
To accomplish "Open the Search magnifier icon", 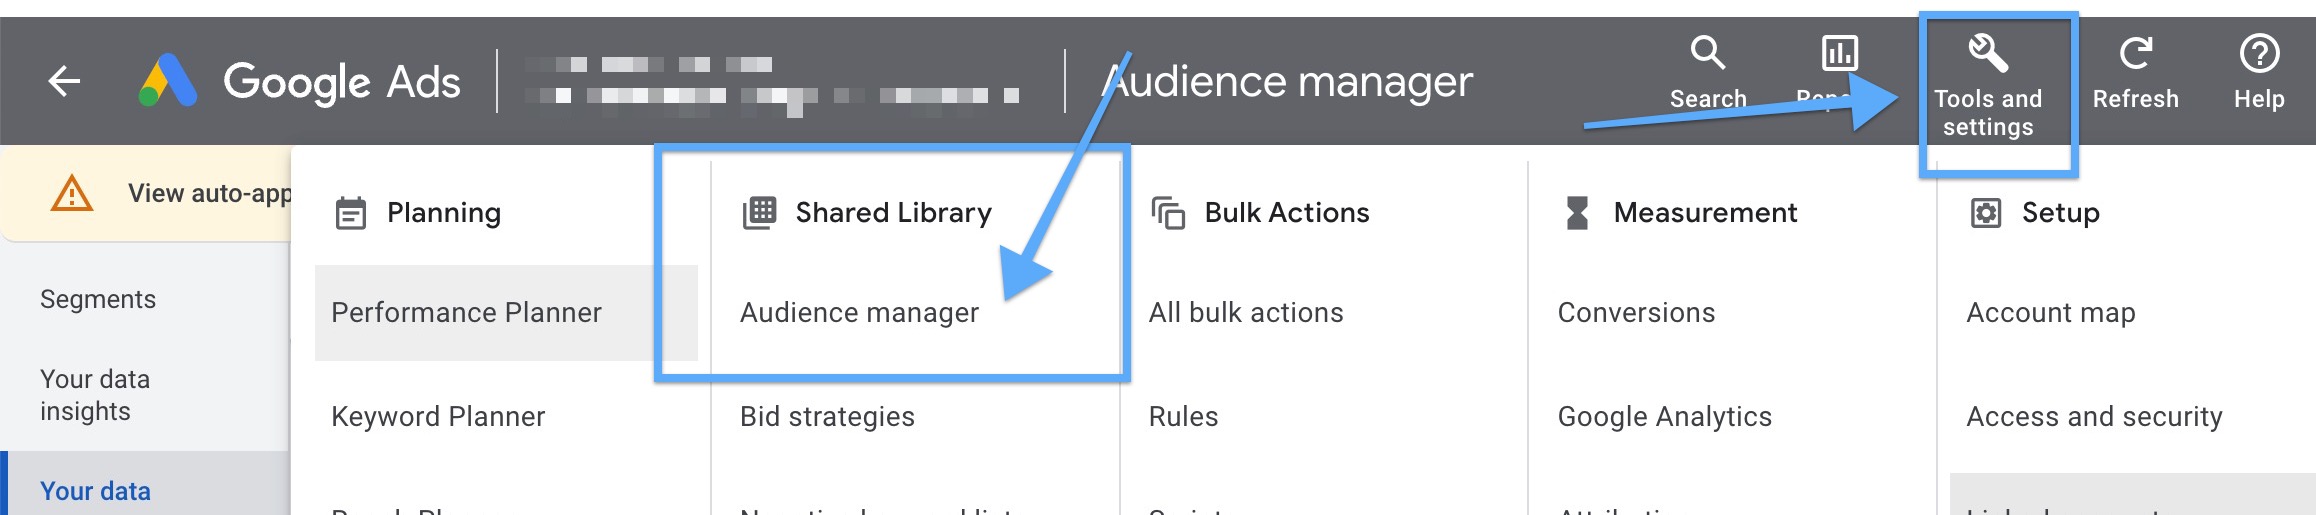I will (1708, 53).
